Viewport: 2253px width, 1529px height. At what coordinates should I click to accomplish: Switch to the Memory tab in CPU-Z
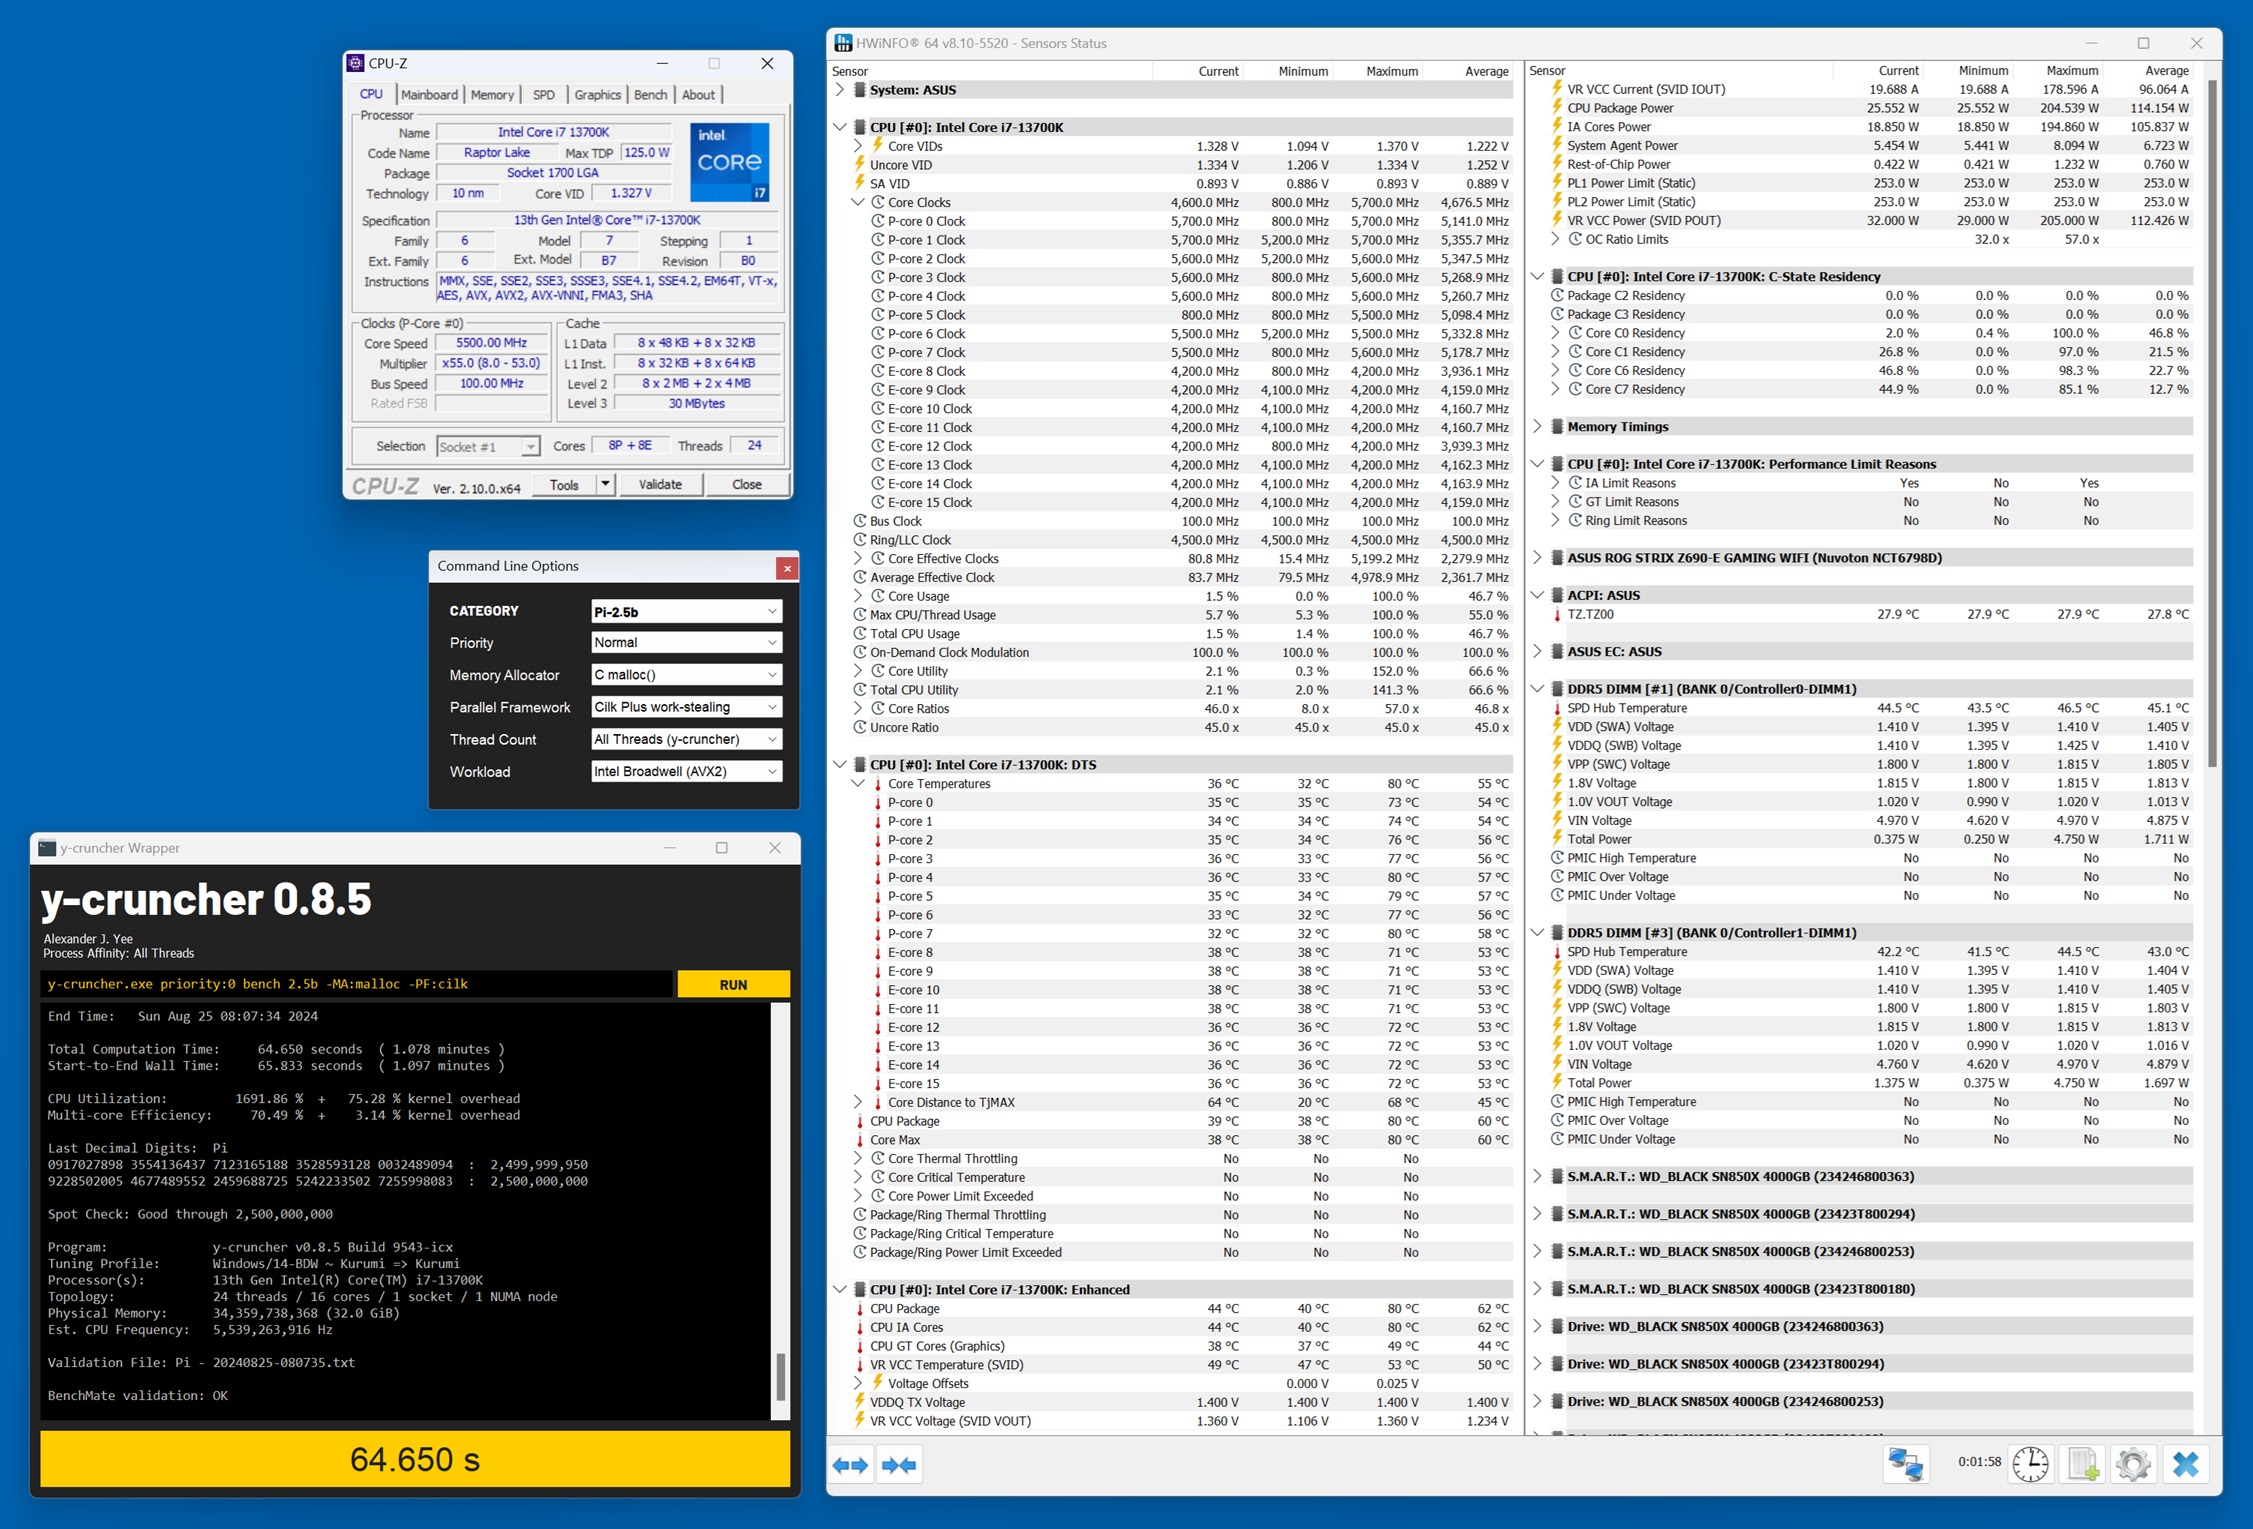point(492,95)
